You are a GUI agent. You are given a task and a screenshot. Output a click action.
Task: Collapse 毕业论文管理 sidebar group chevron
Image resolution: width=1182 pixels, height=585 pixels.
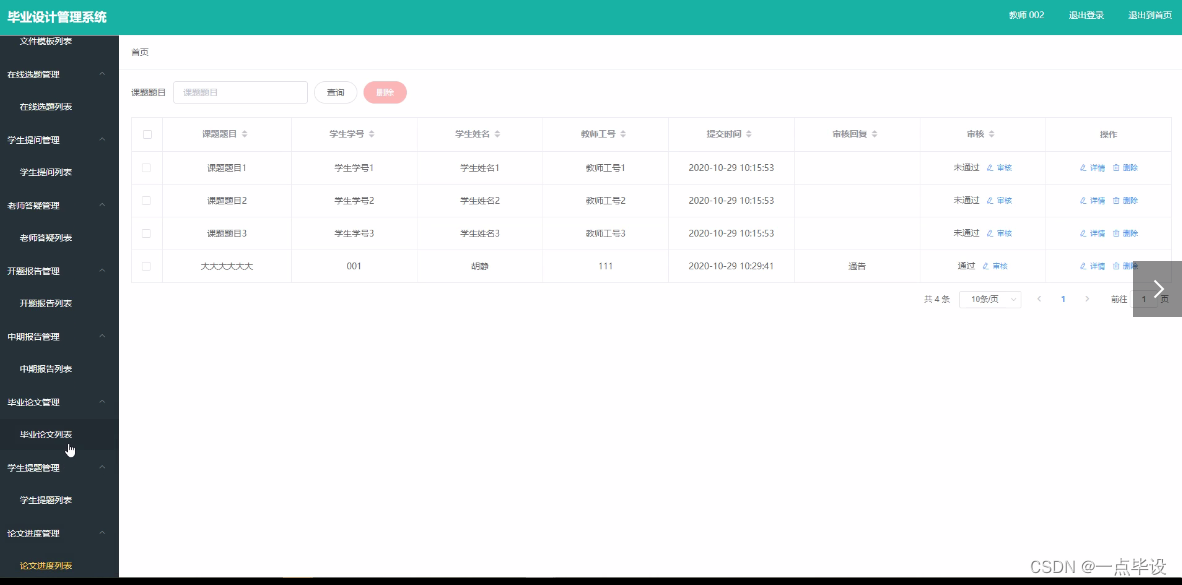click(103, 402)
